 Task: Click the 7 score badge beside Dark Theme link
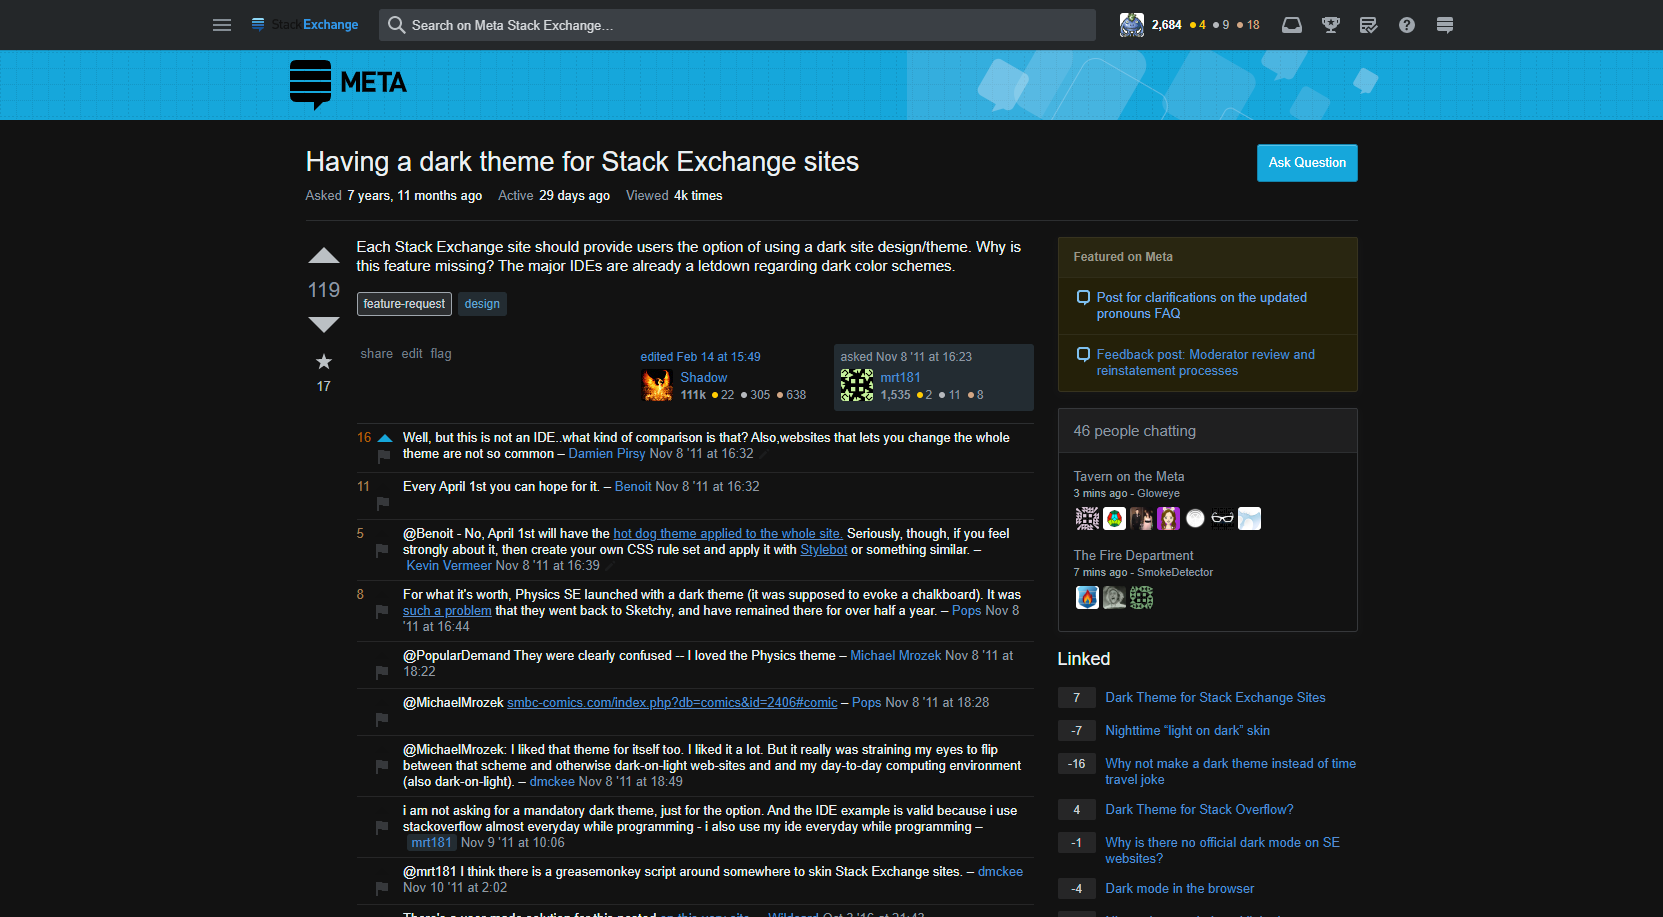(x=1077, y=698)
